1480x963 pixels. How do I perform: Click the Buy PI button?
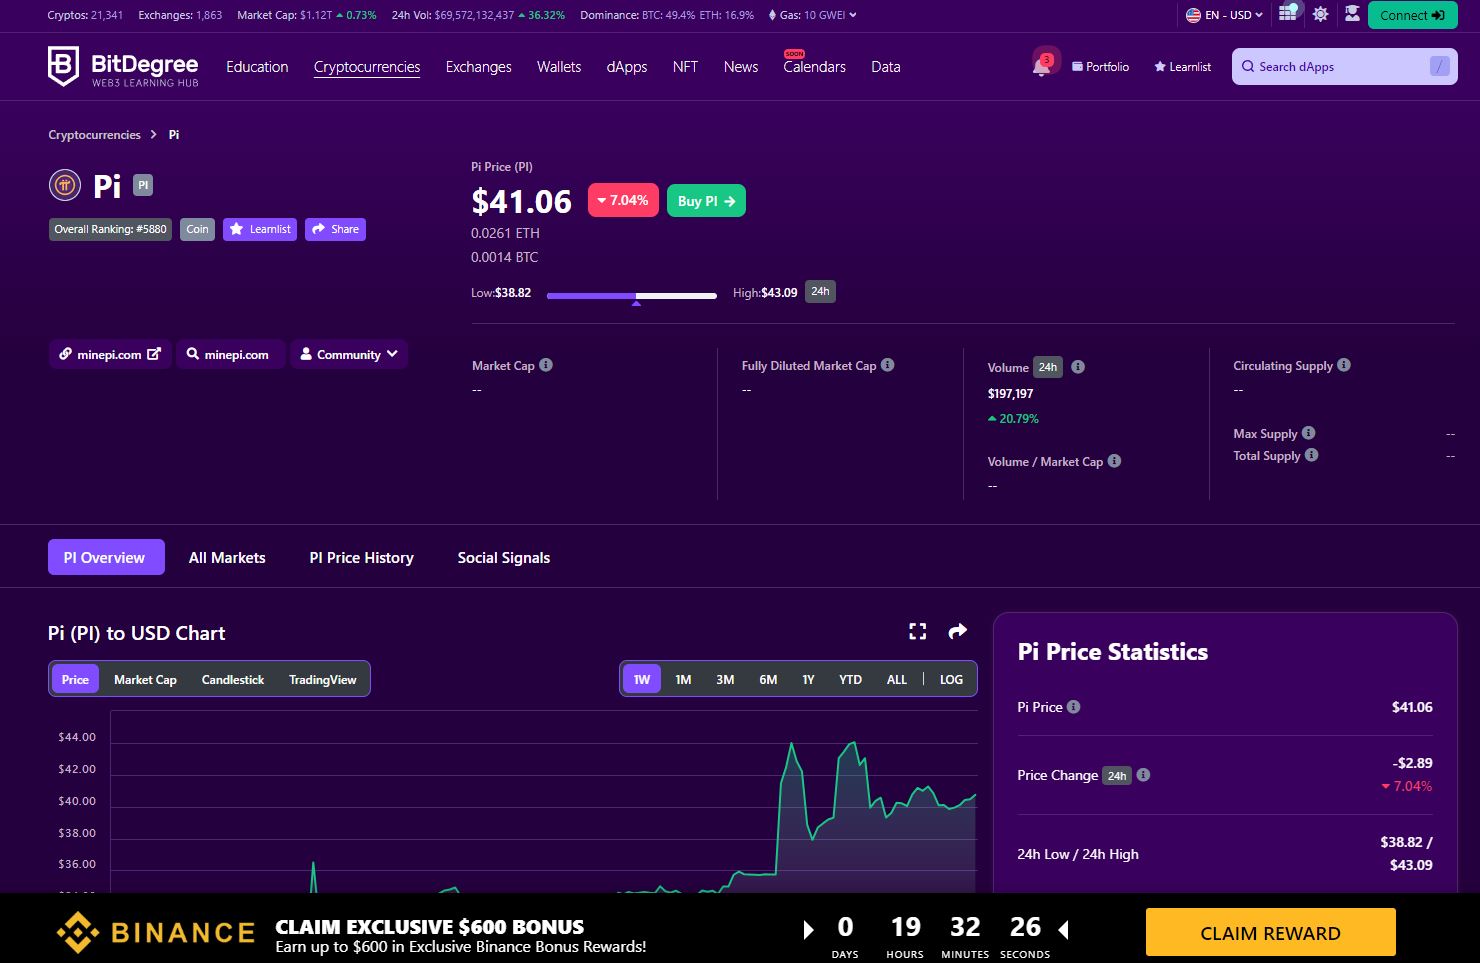pyautogui.click(x=706, y=201)
